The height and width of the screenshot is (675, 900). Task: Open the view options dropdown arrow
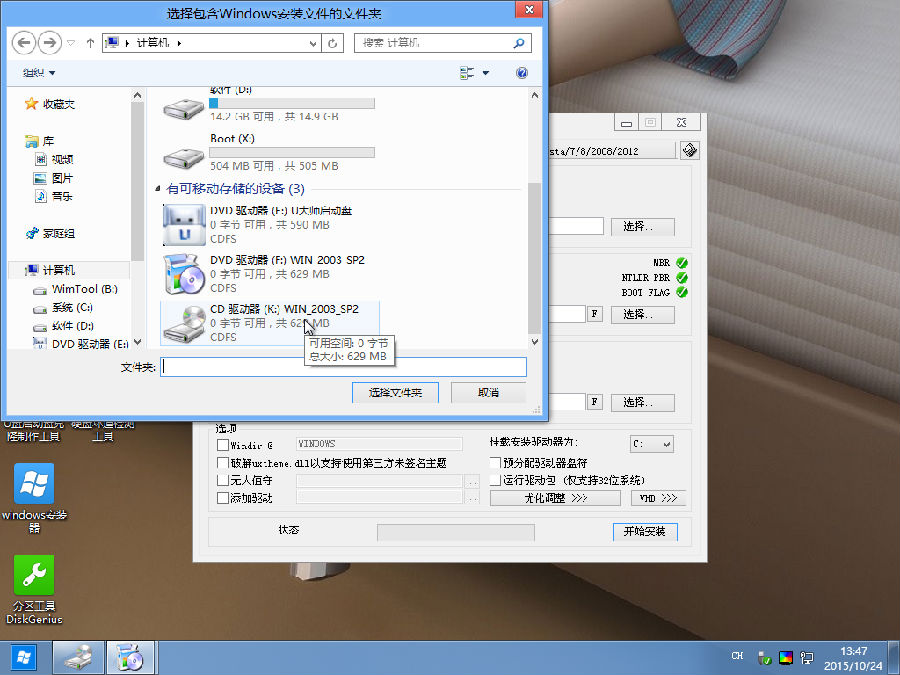pos(486,73)
